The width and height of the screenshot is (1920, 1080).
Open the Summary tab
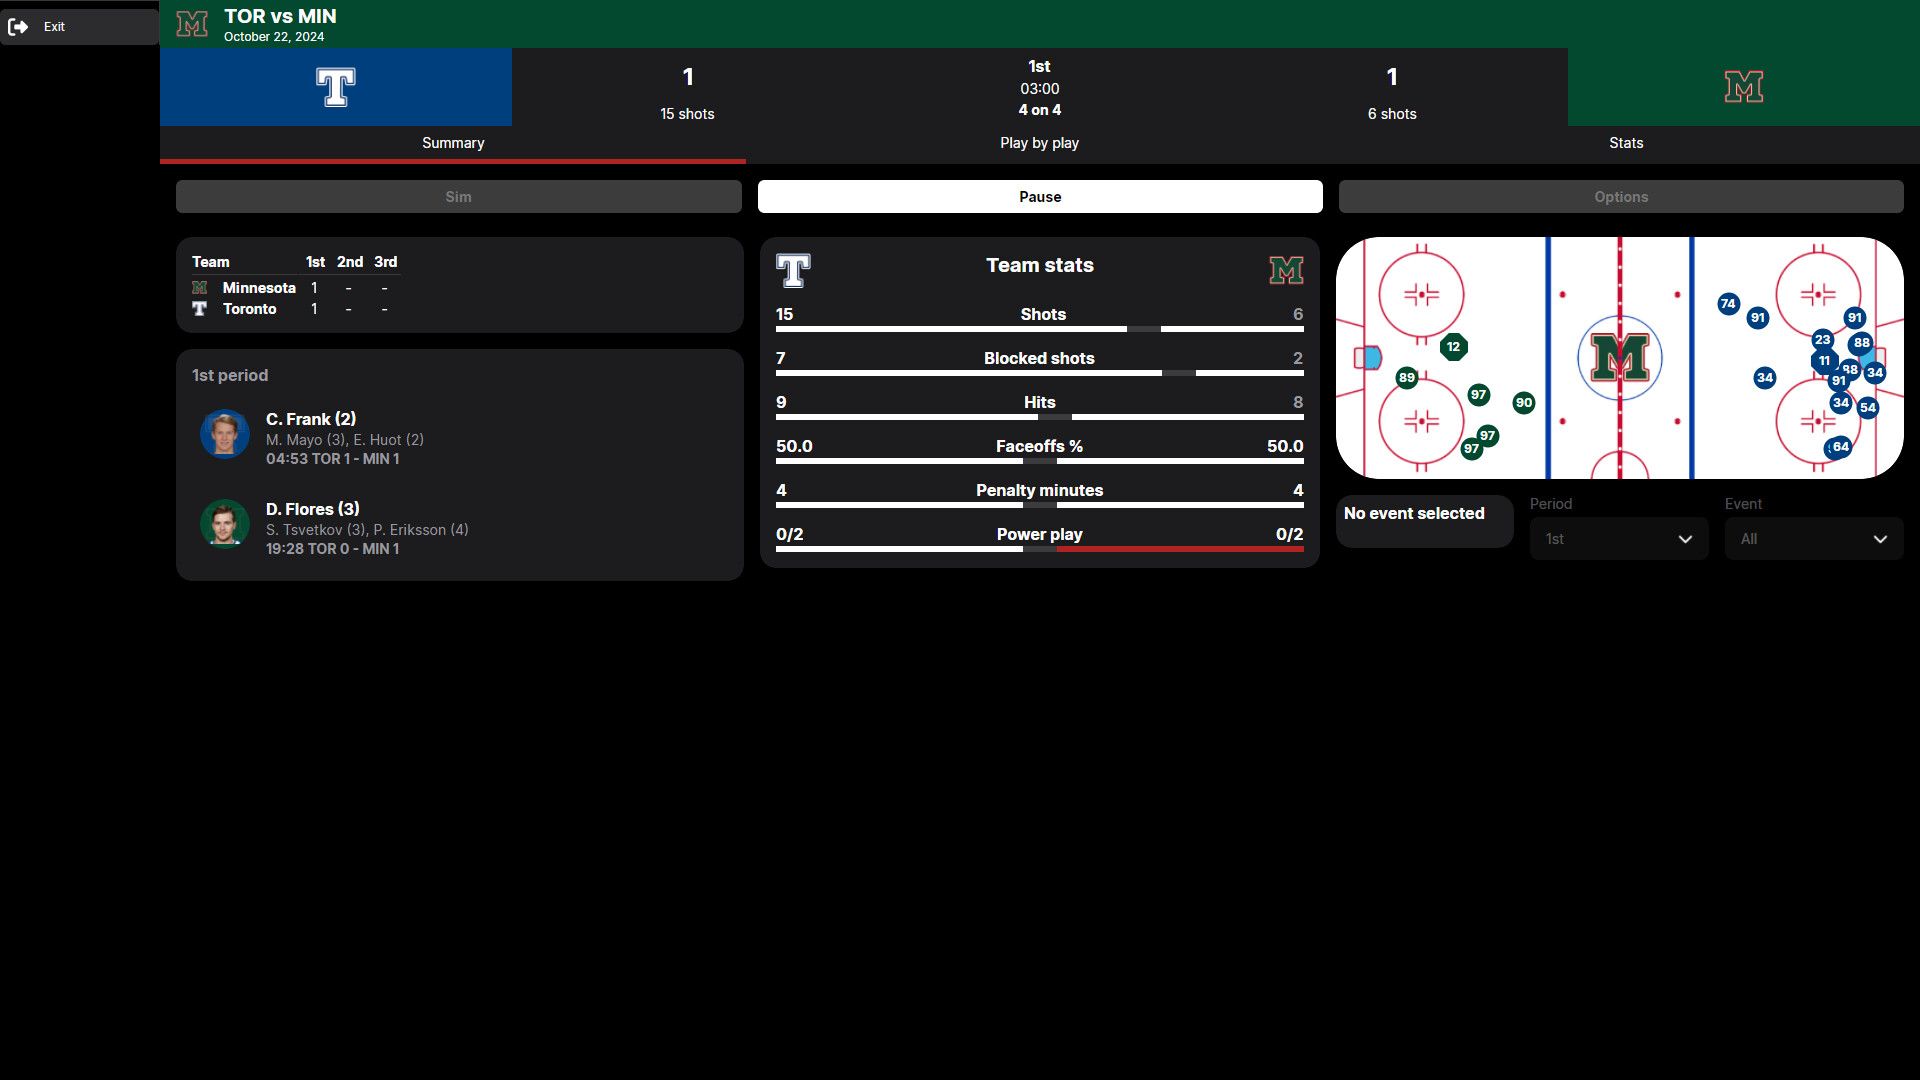click(x=452, y=143)
